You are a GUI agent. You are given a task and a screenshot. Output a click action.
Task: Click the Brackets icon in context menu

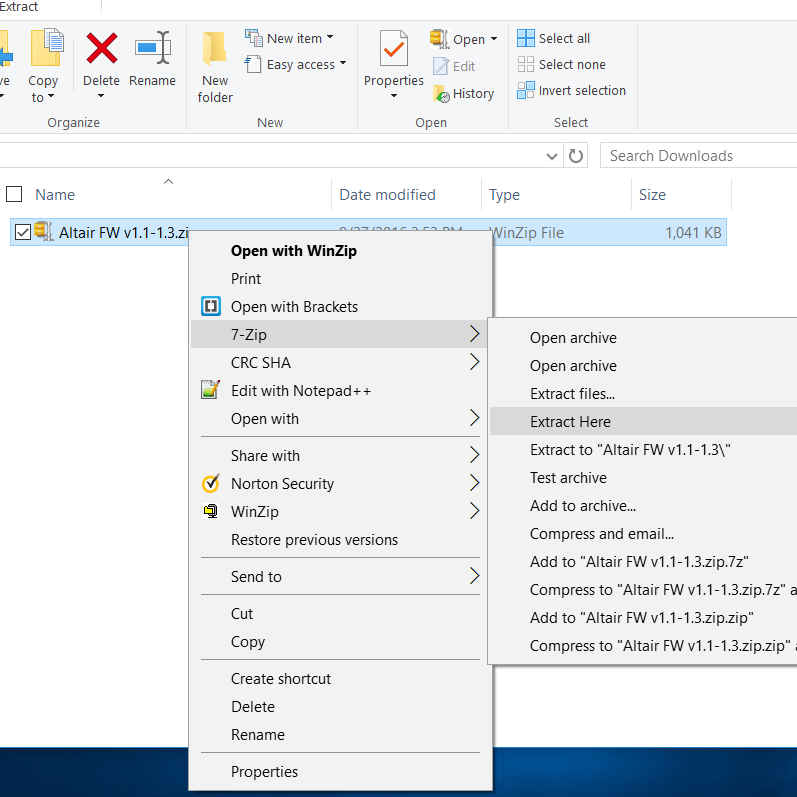(x=210, y=306)
